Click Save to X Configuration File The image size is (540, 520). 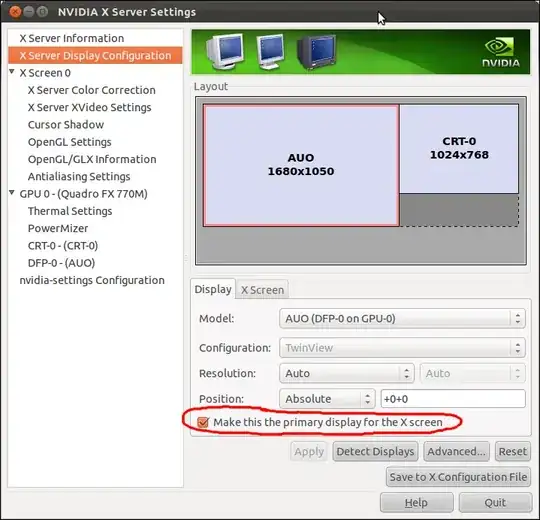coord(458,477)
